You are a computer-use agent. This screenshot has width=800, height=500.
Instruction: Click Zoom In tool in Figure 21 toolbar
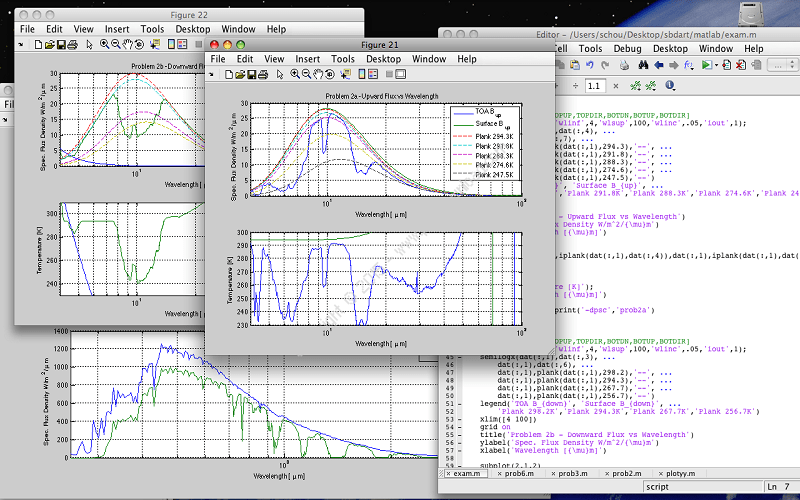(295, 74)
